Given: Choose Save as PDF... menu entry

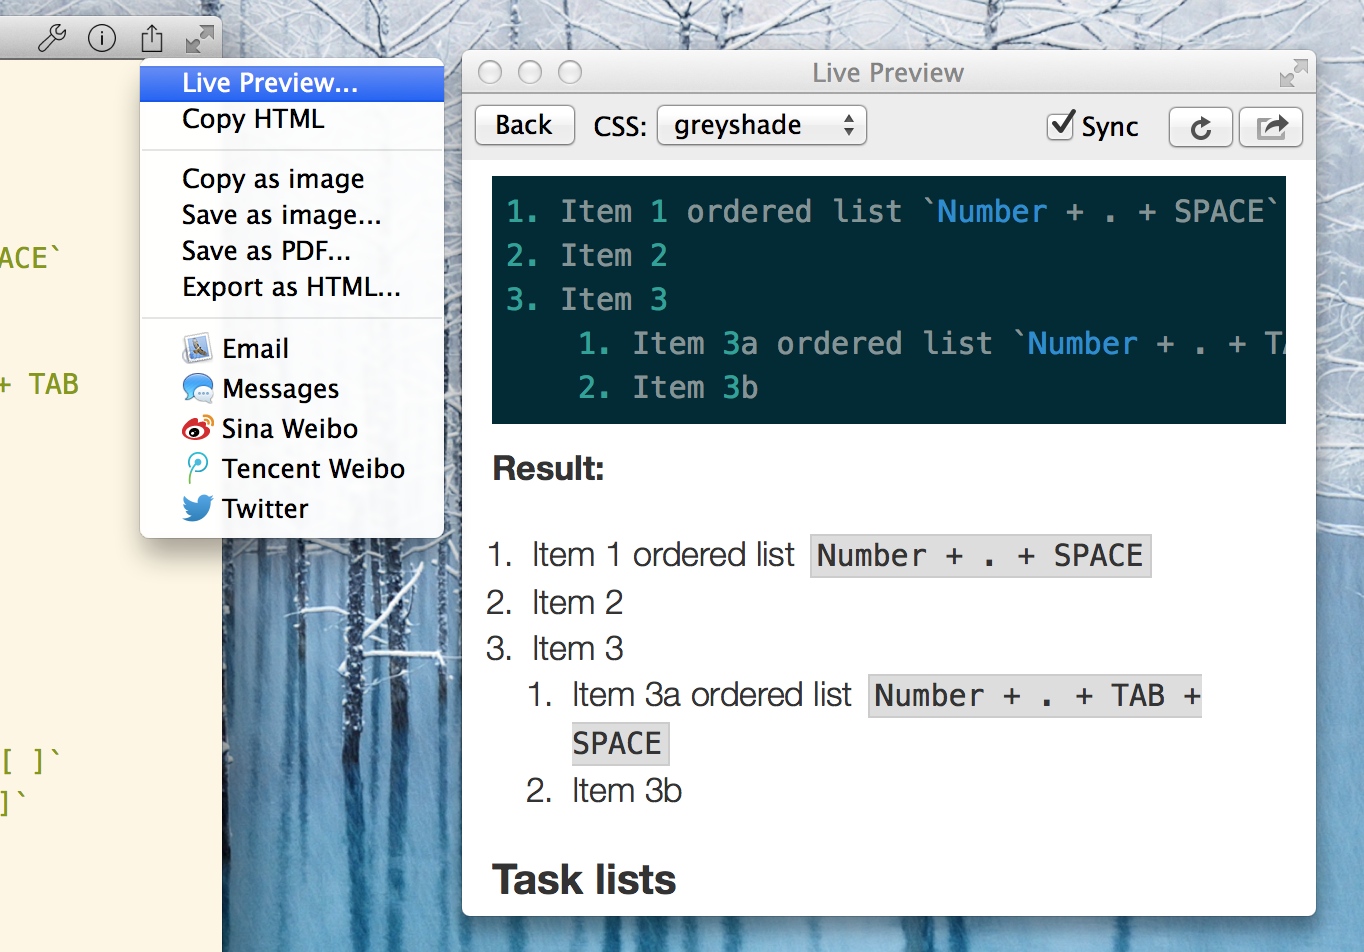Looking at the screenshot, I should point(266,251).
